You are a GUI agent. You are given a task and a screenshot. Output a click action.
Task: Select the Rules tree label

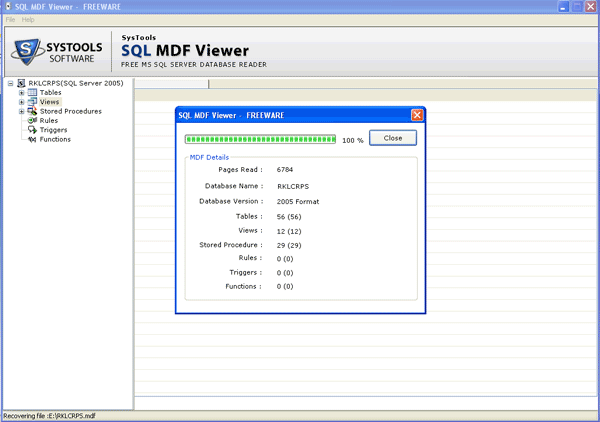click(x=49, y=121)
